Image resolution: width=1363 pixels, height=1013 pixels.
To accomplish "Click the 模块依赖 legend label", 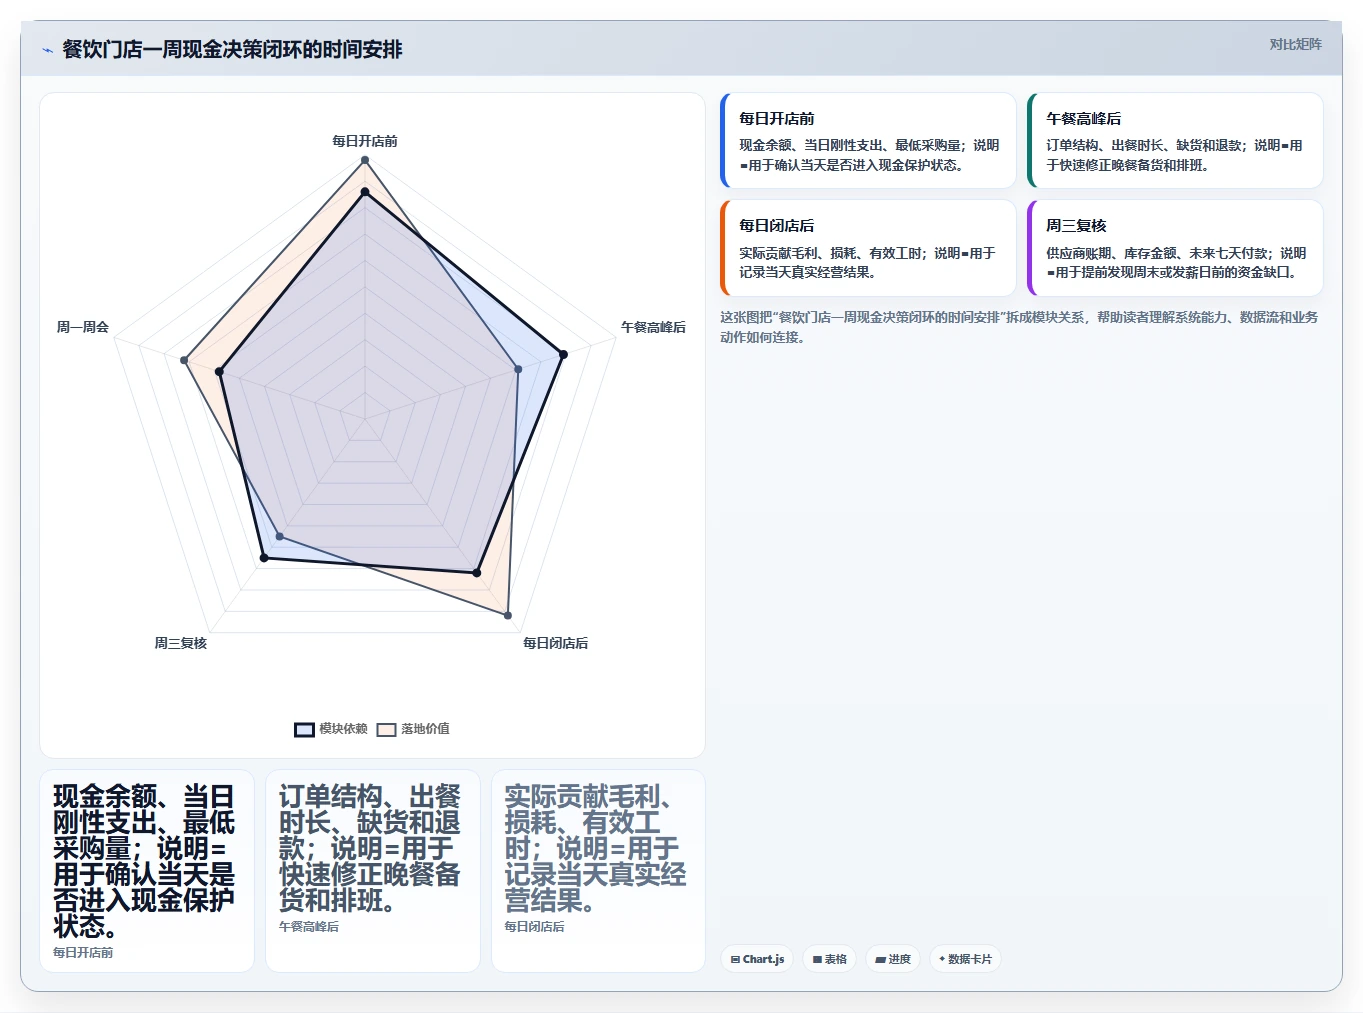I will click(x=343, y=729).
